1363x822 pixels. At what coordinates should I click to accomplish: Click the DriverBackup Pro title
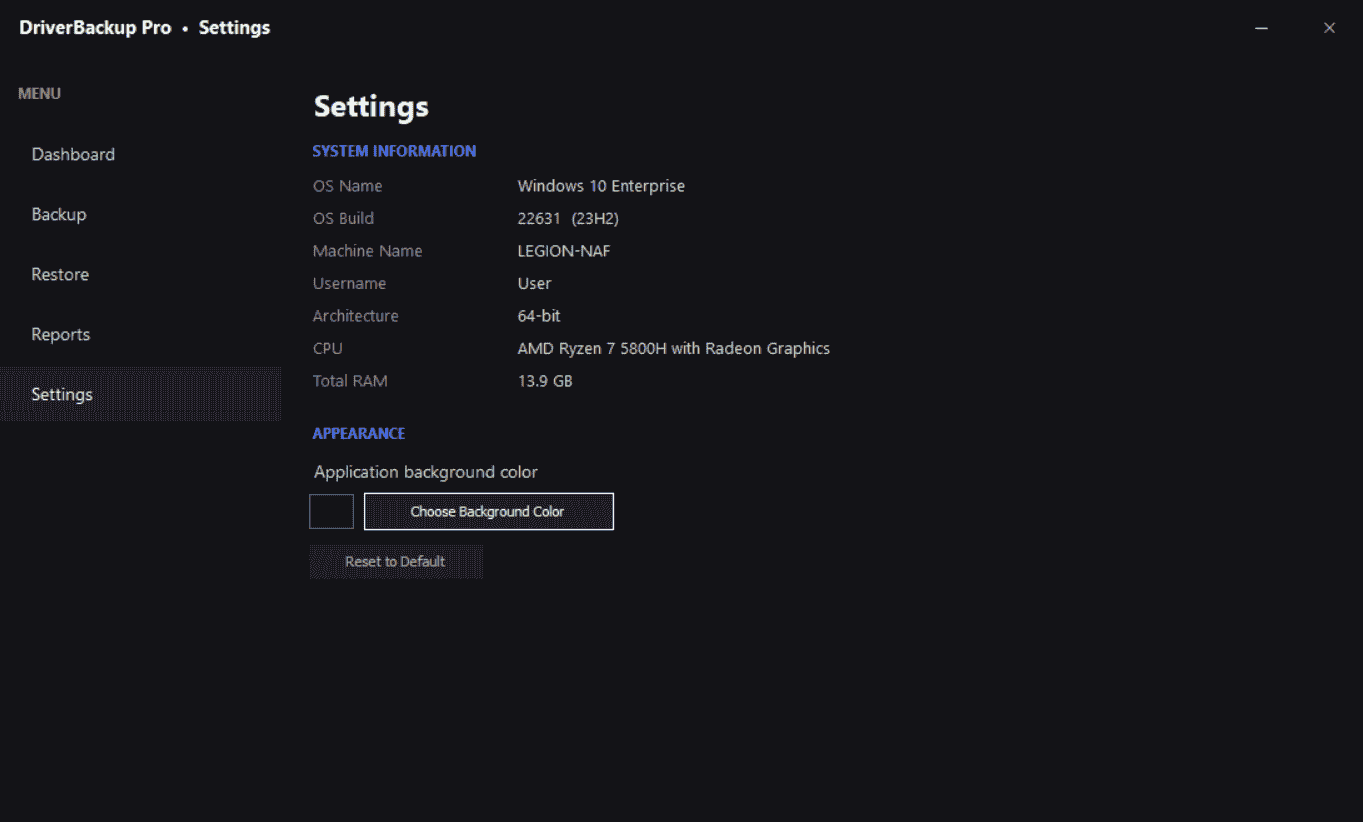coord(95,27)
